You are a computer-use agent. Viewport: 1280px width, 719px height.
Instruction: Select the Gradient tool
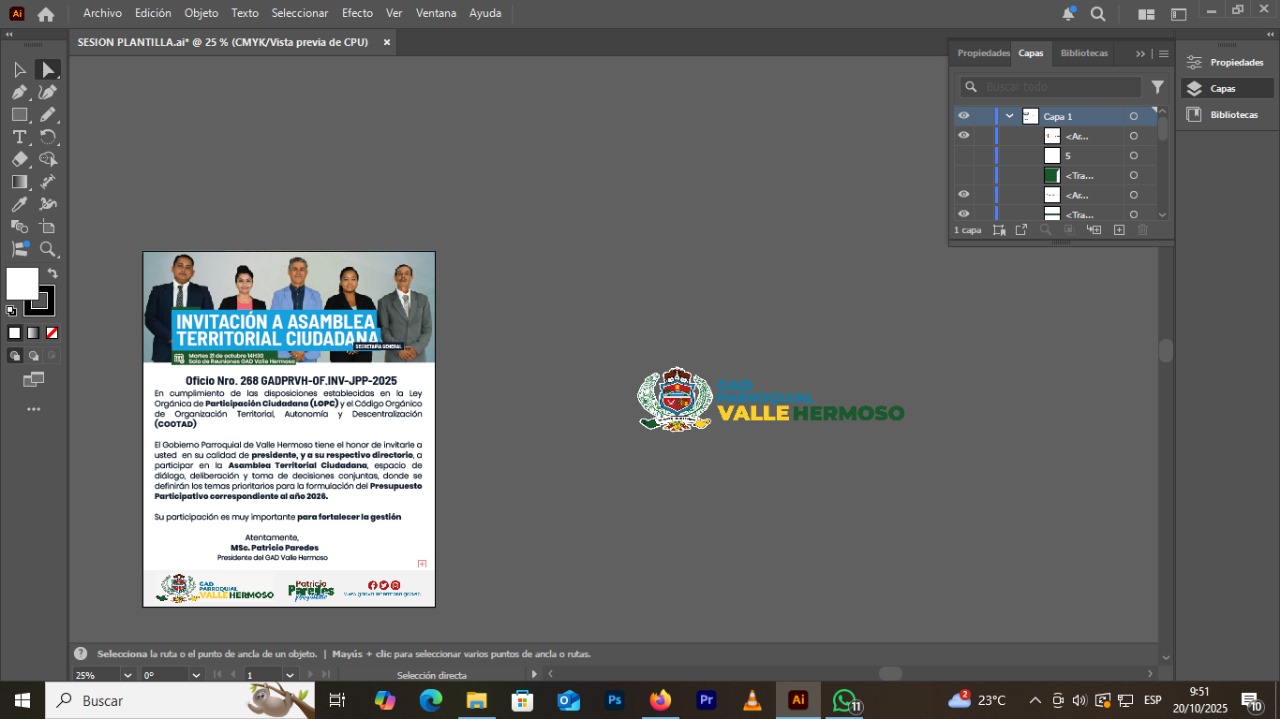(x=19, y=182)
